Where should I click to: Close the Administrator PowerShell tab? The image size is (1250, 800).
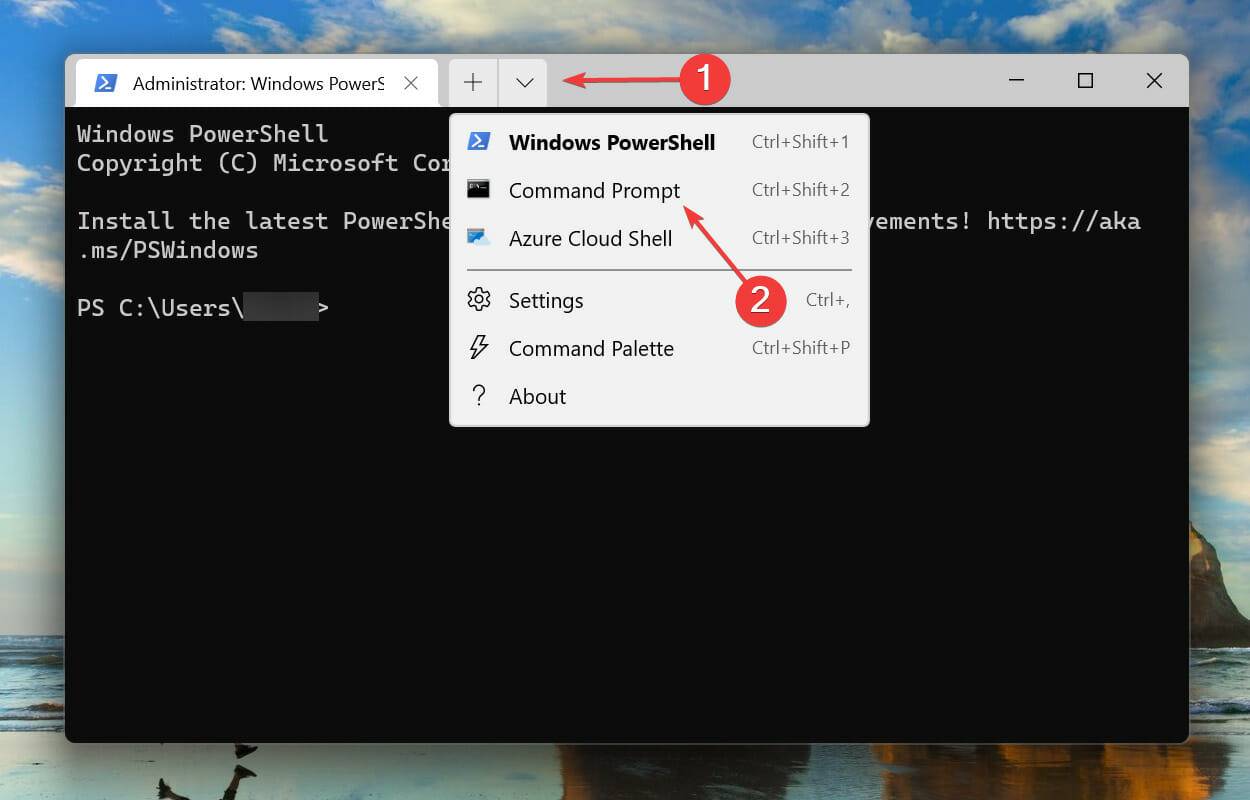(410, 83)
